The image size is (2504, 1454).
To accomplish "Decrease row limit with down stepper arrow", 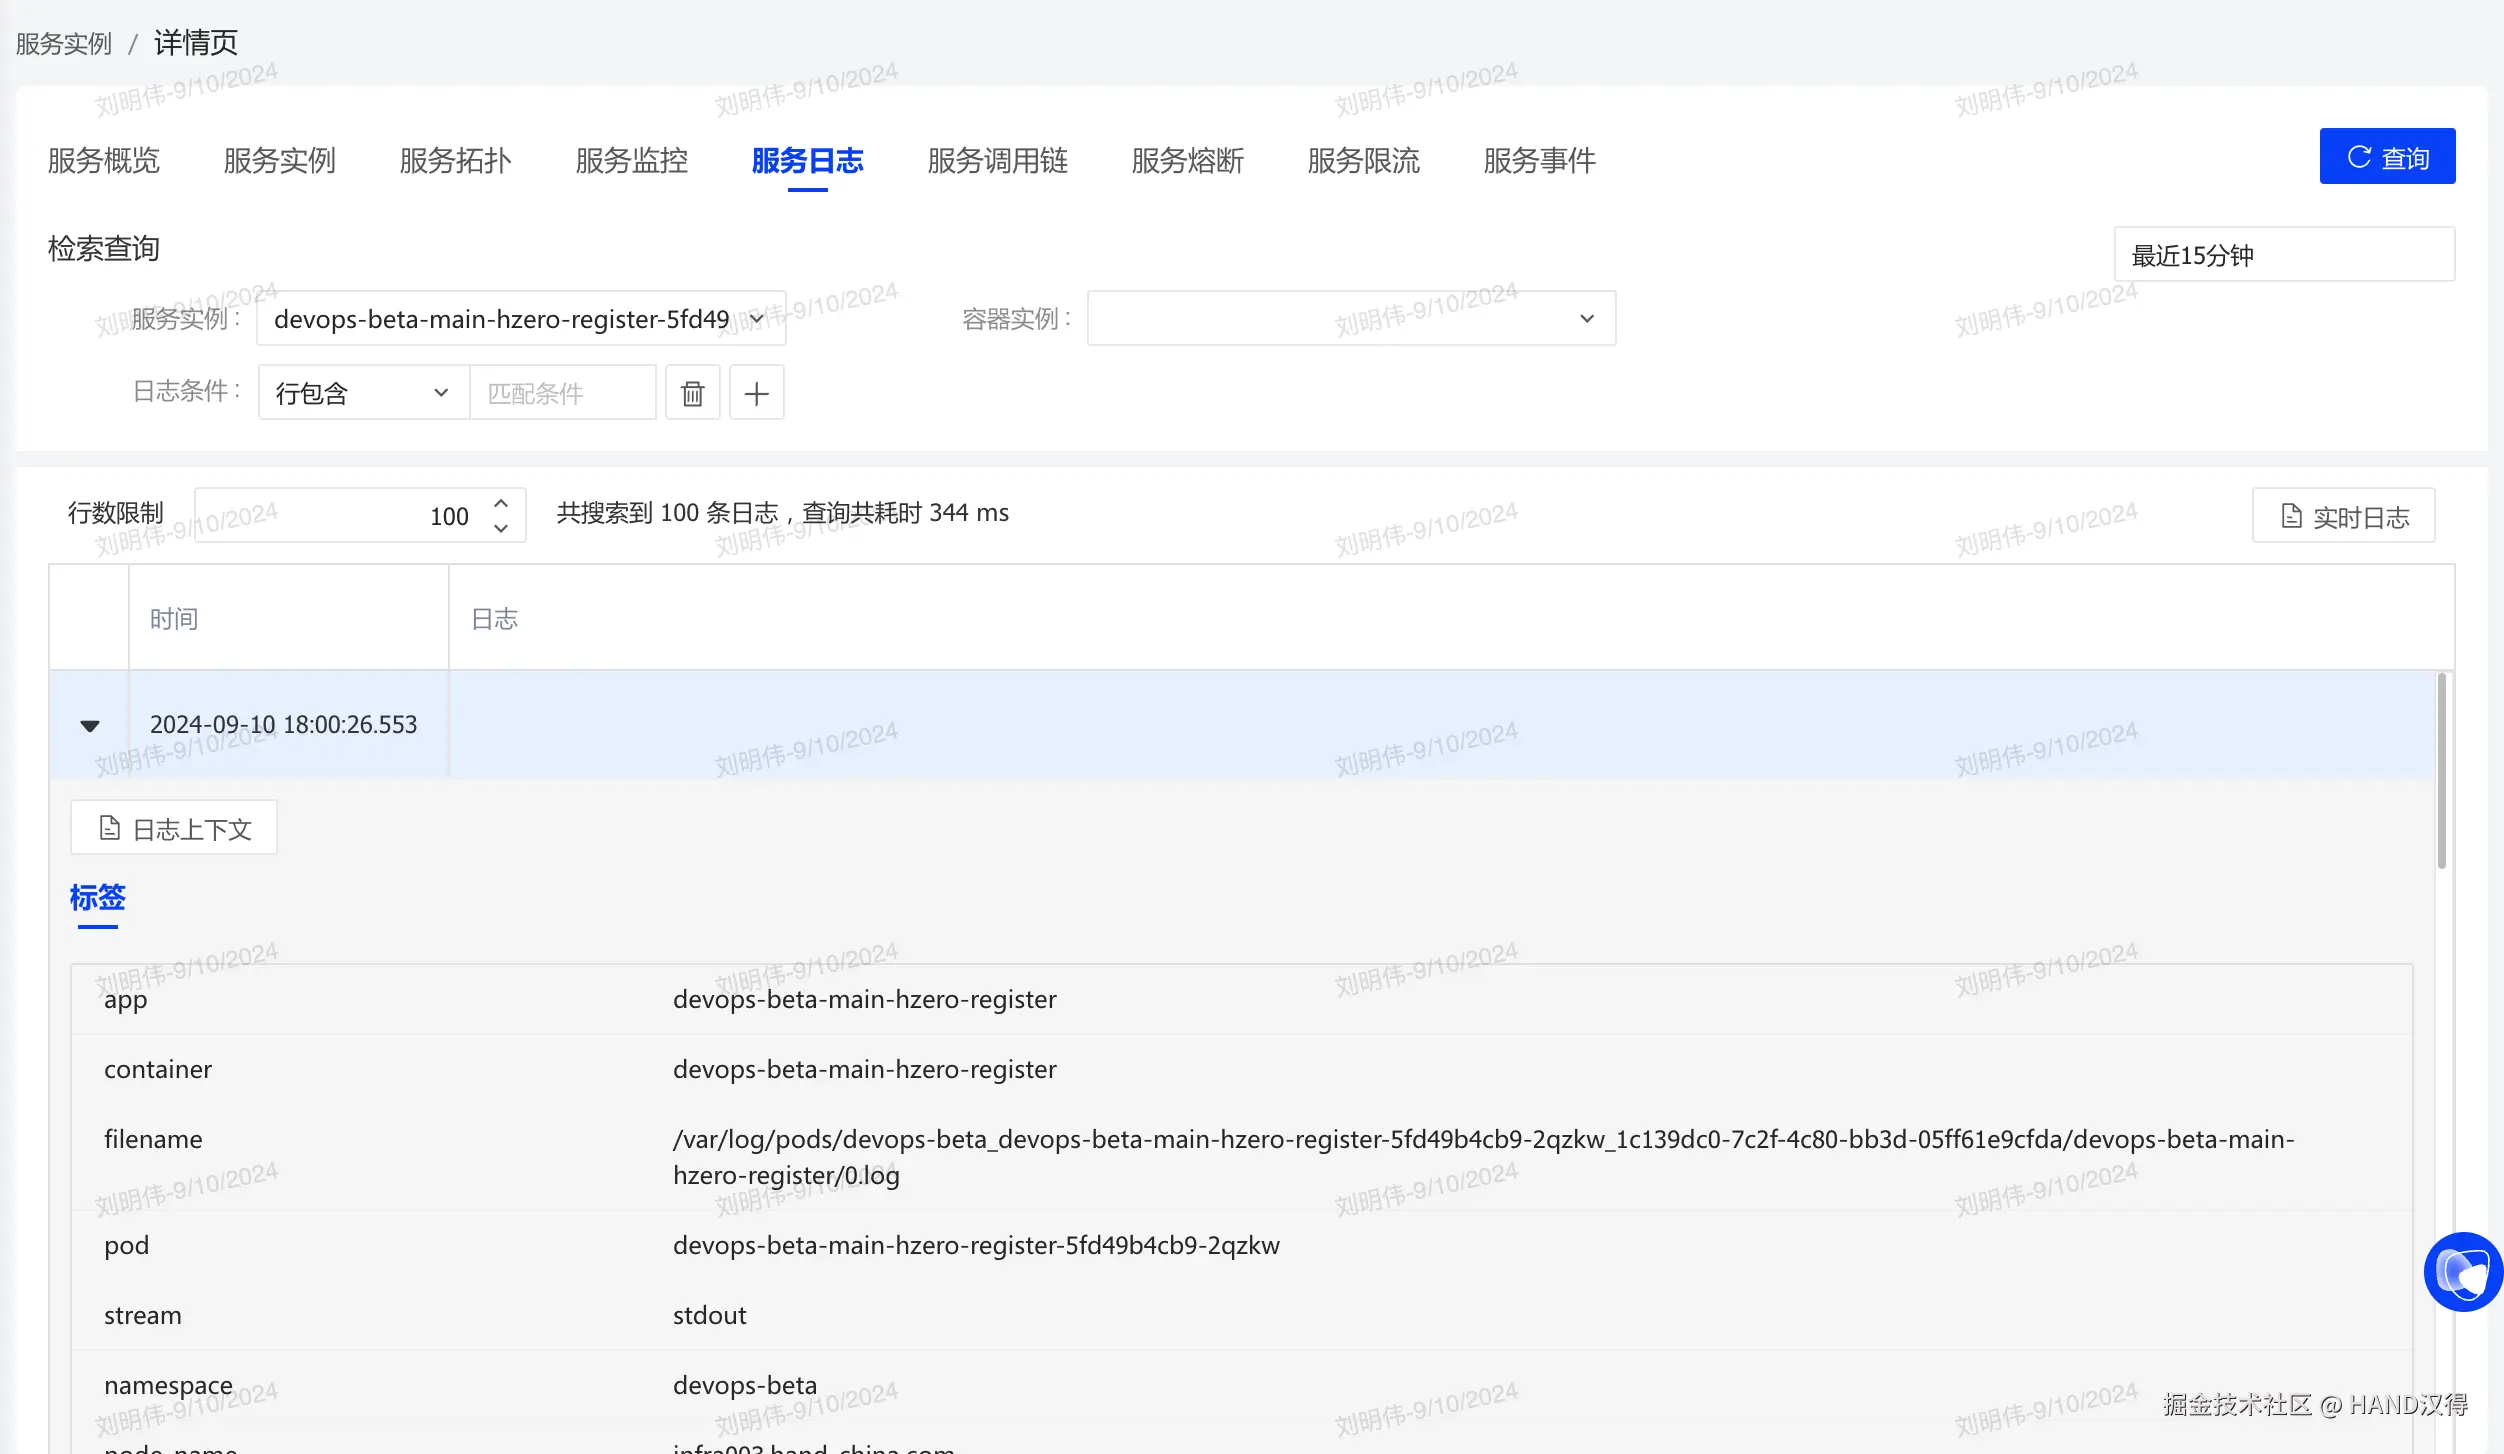I will coord(501,528).
